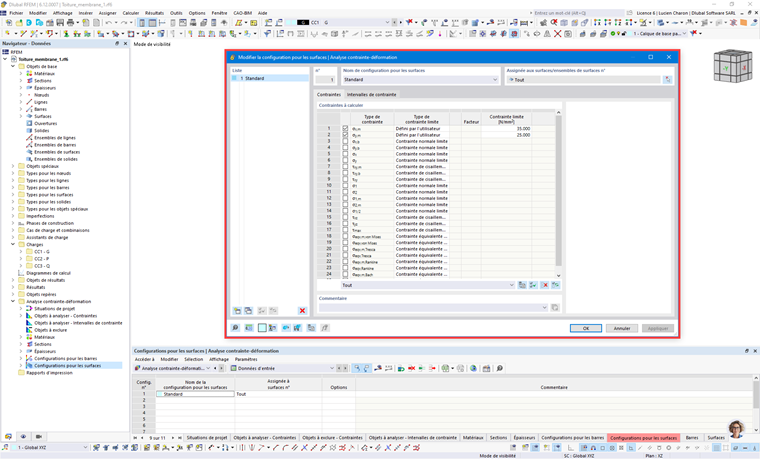Viewport: 760px width, 459px height.
Task: Click the Annuler button
Action: coord(622,328)
